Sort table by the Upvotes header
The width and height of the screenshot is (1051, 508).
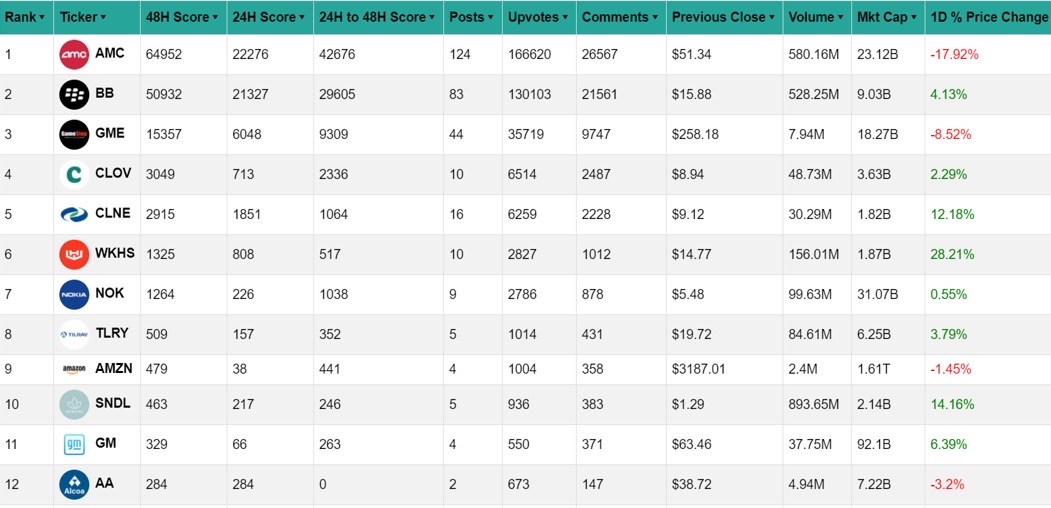[537, 17]
